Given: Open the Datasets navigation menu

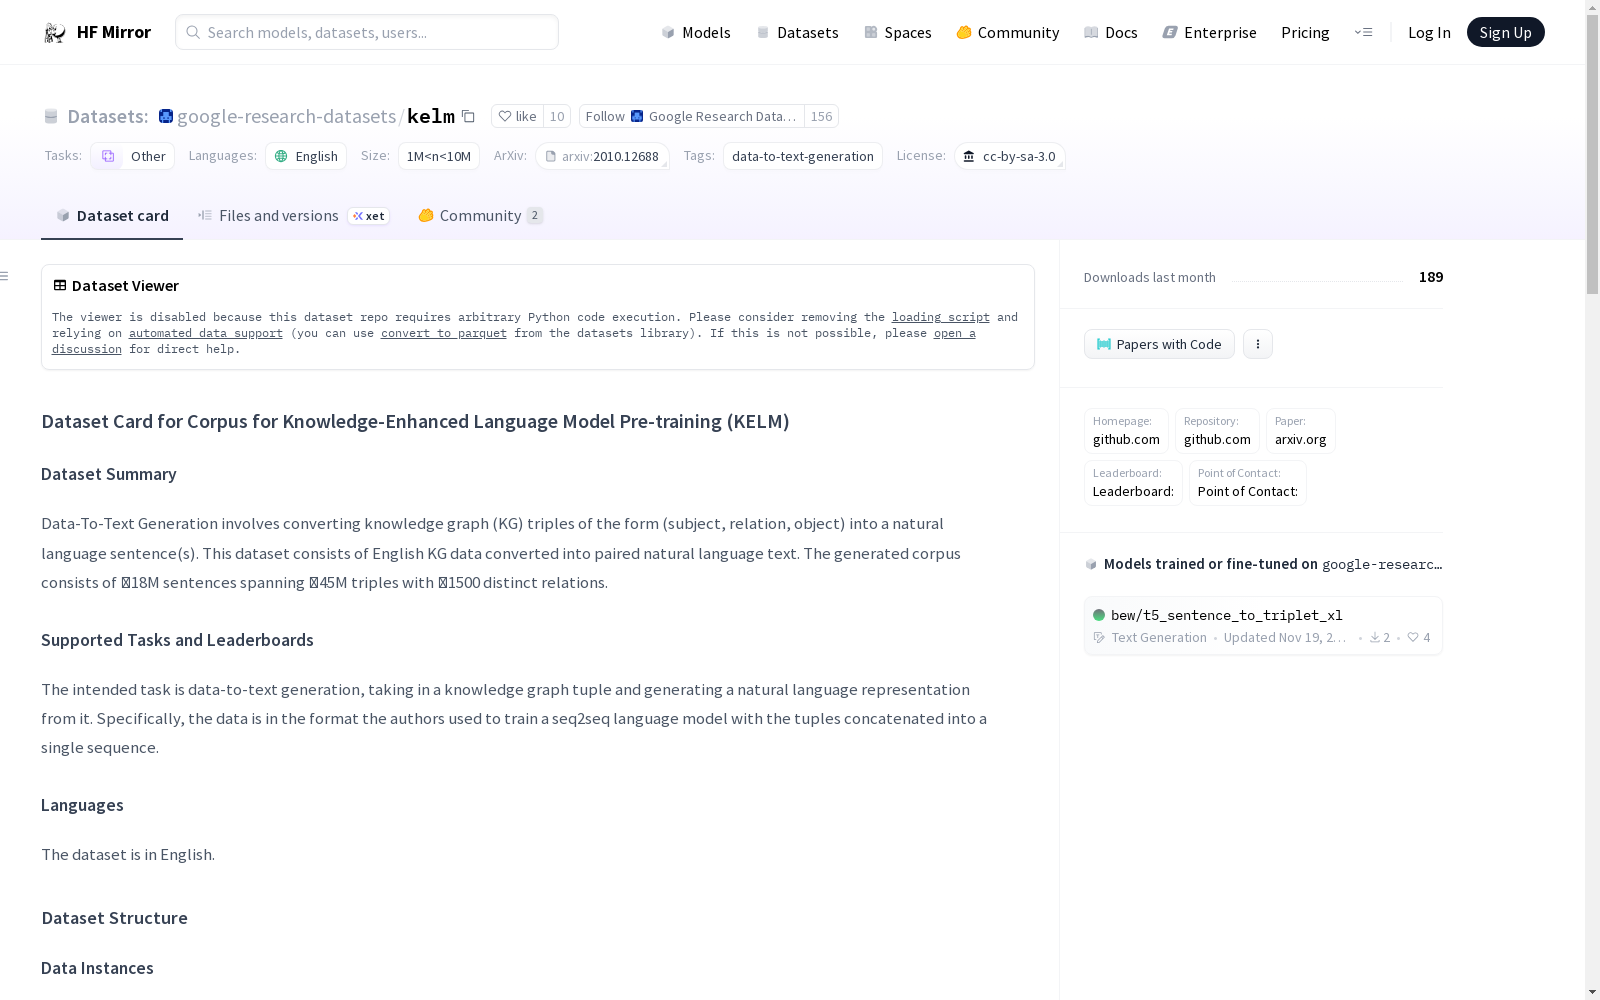Looking at the screenshot, I should tap(797, 32).
